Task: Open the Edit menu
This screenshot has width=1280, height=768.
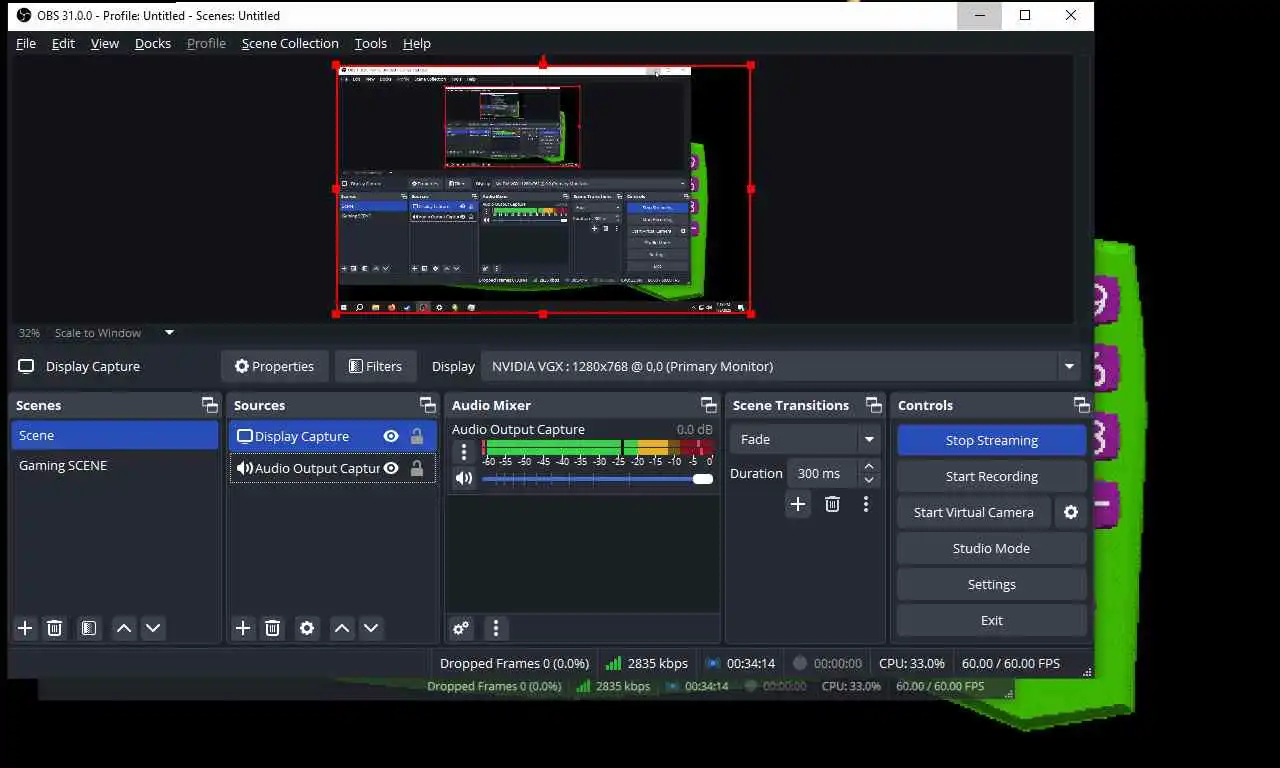Action: 63,43
